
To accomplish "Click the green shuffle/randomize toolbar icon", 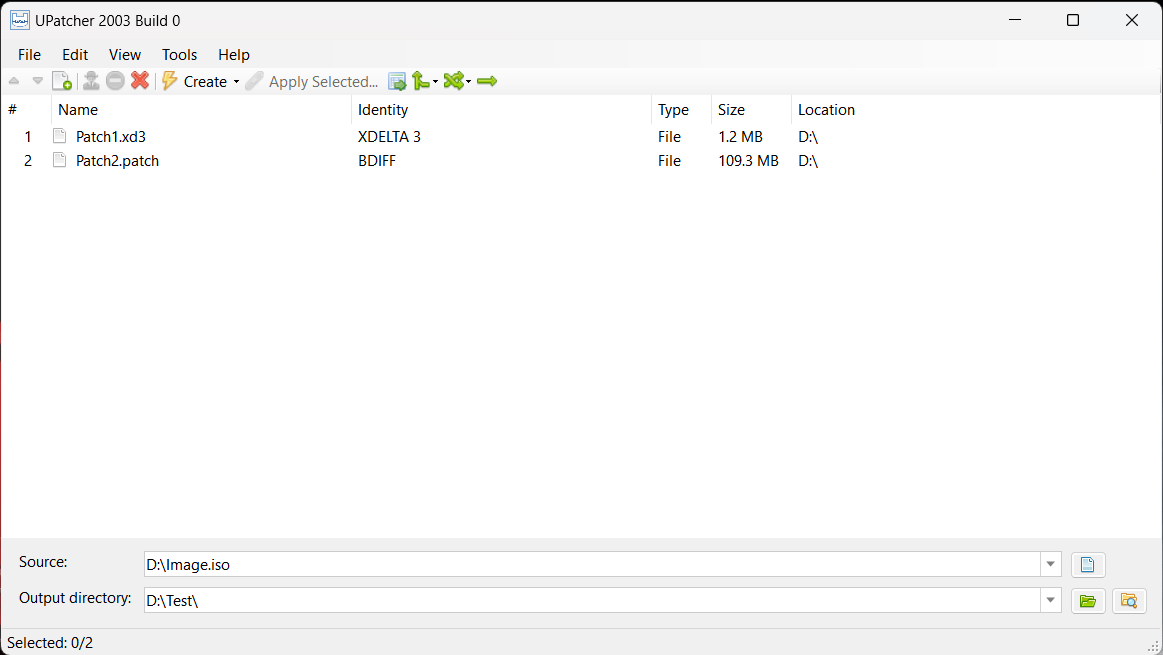I will tap(452, 81).
